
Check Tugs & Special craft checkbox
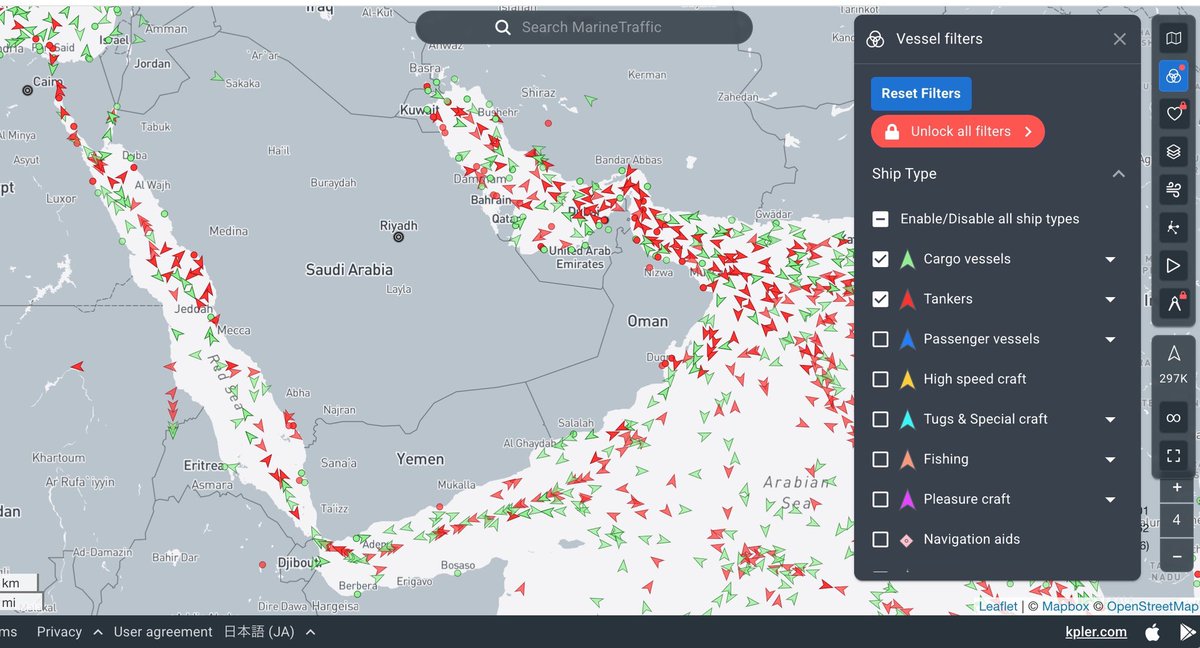(x=880, y=419)
